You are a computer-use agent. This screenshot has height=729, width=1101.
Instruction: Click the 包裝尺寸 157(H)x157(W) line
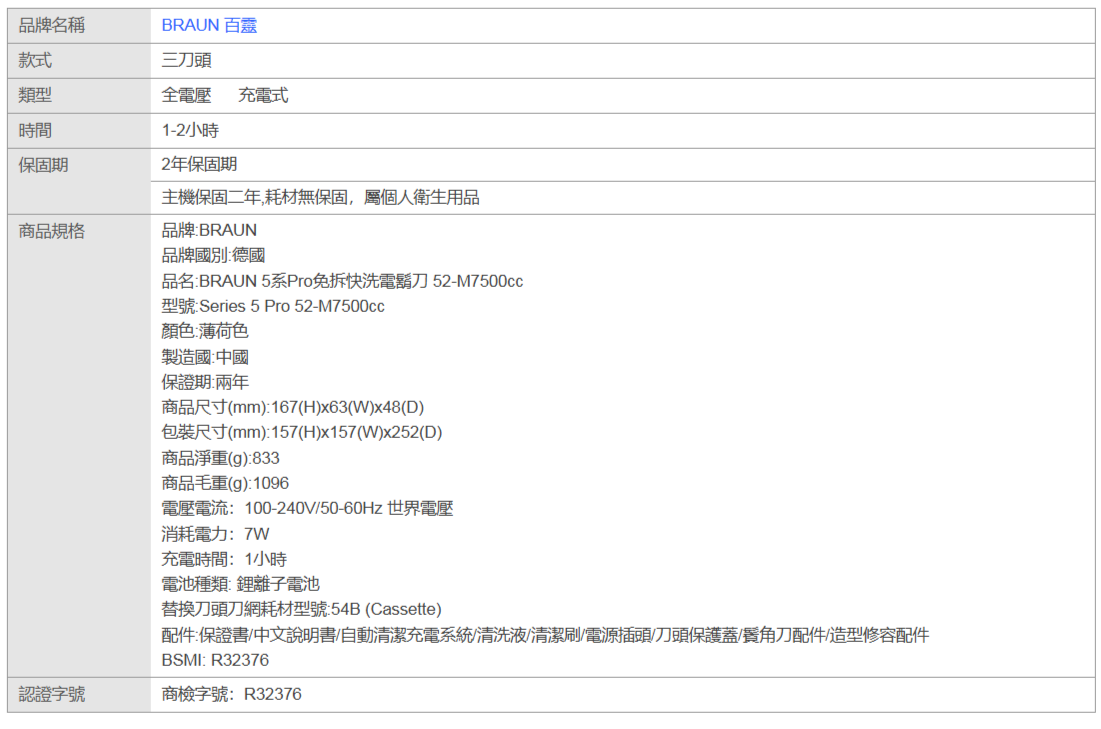(302, 433)
